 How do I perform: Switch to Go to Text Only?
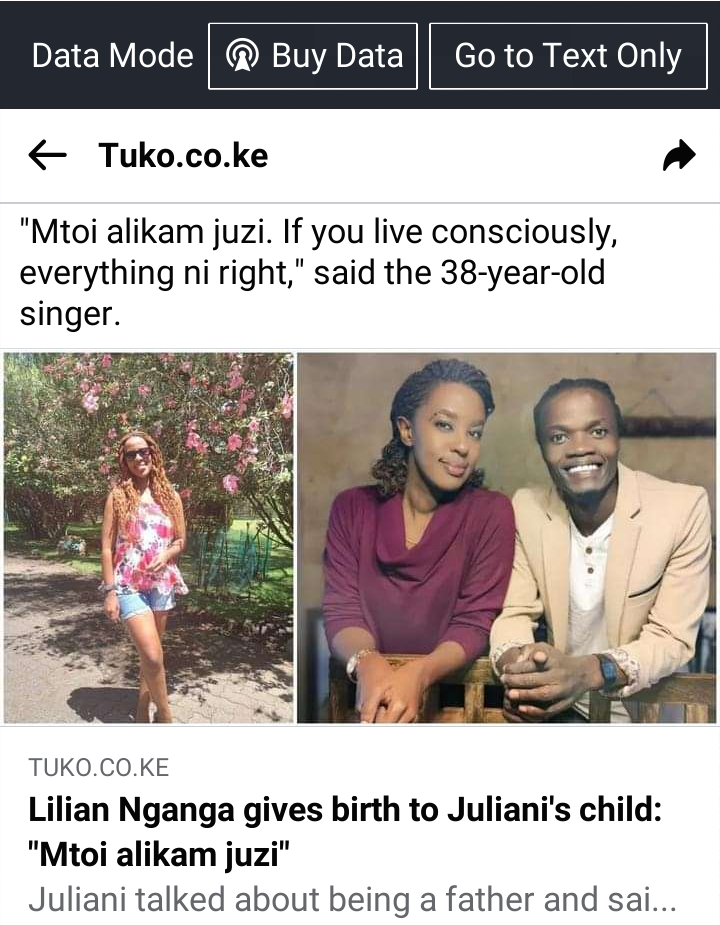click(568, 56)
